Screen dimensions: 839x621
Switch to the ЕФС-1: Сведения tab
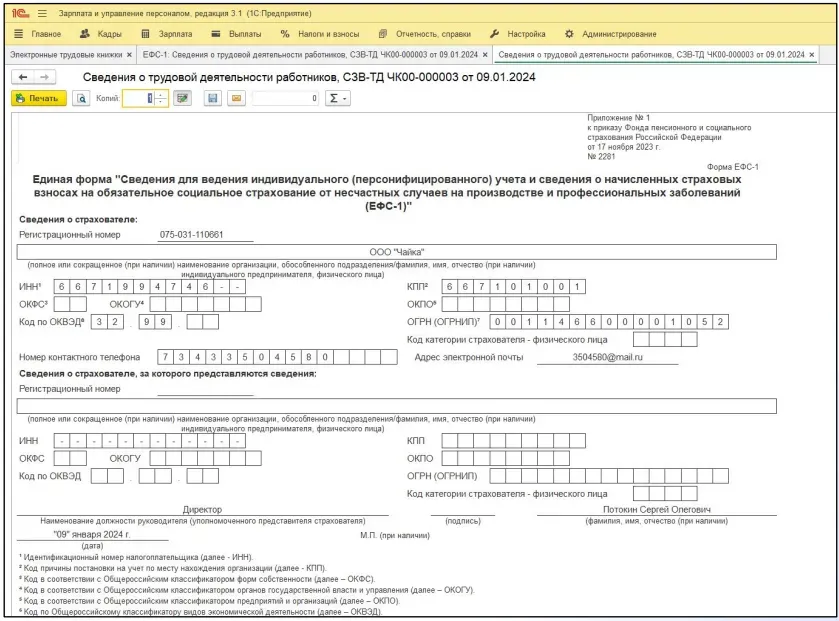pos(310,55)
